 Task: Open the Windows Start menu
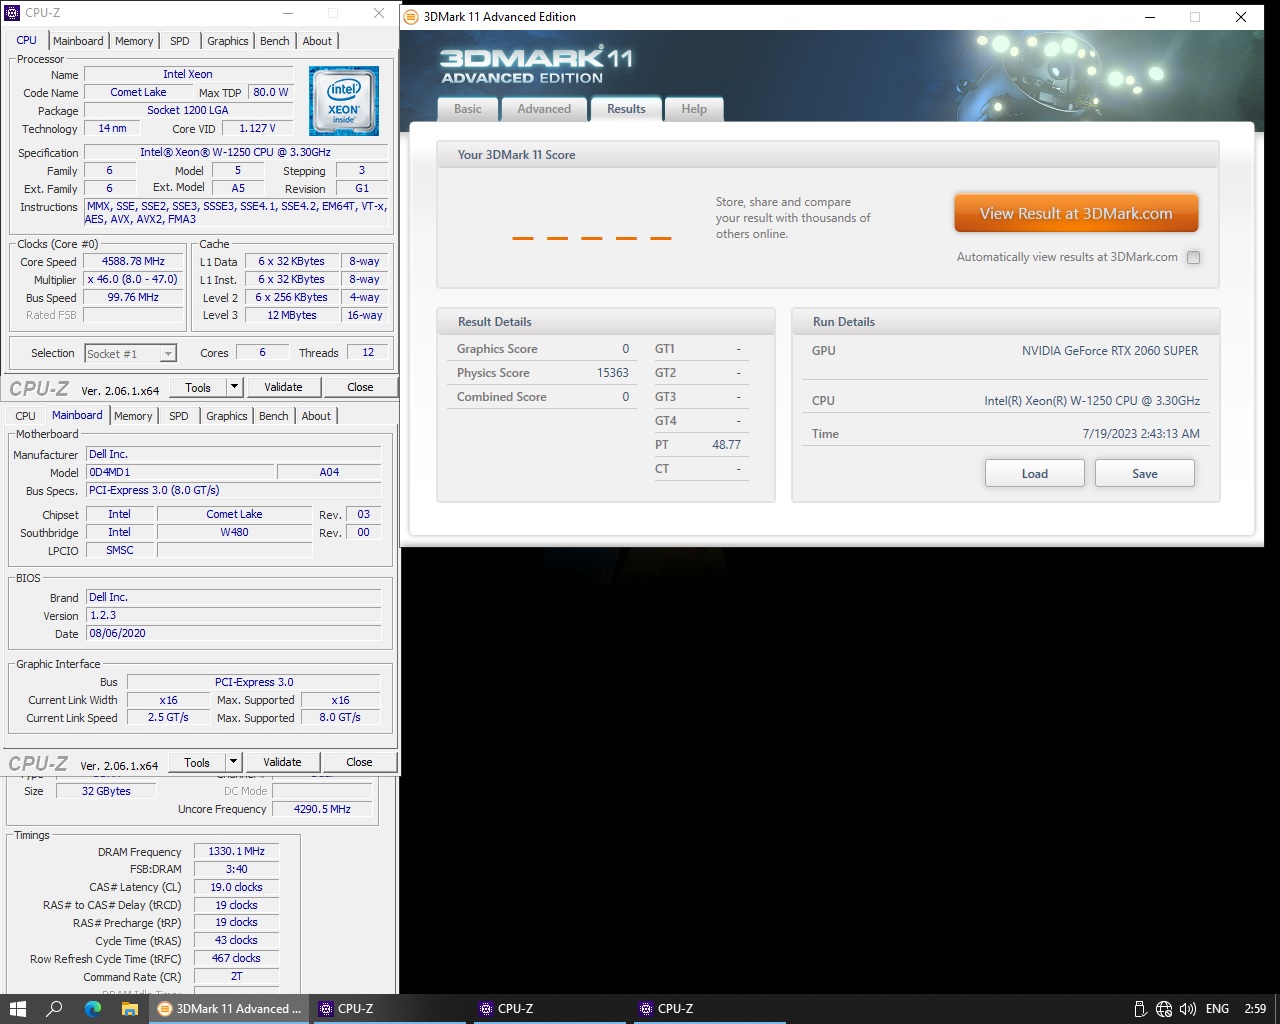pyautogui.click(x=17, y=1008)
